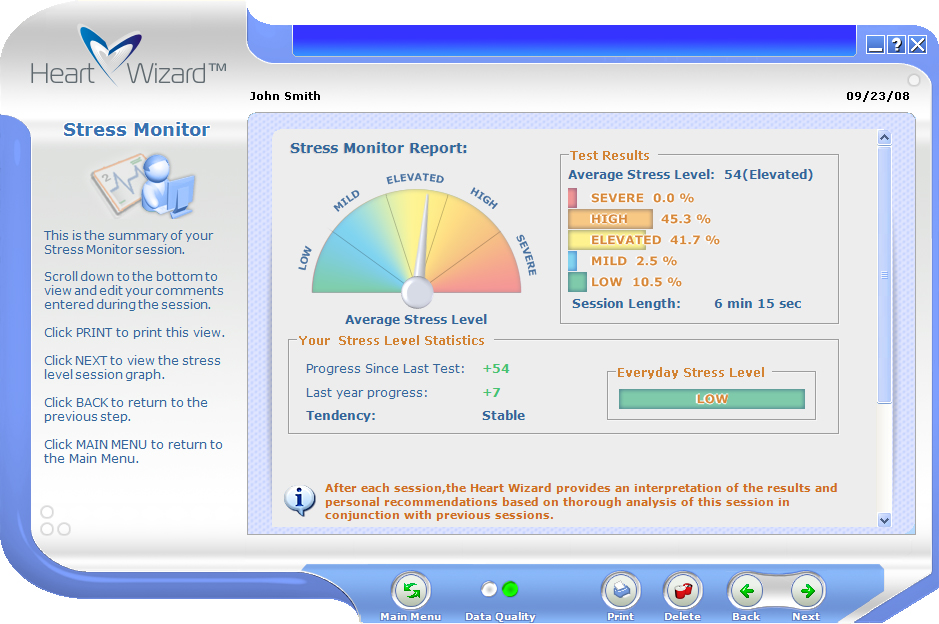Click the Heart Wizard logo
The width and height of the screenshot is (939, 624).
point(128,58)
